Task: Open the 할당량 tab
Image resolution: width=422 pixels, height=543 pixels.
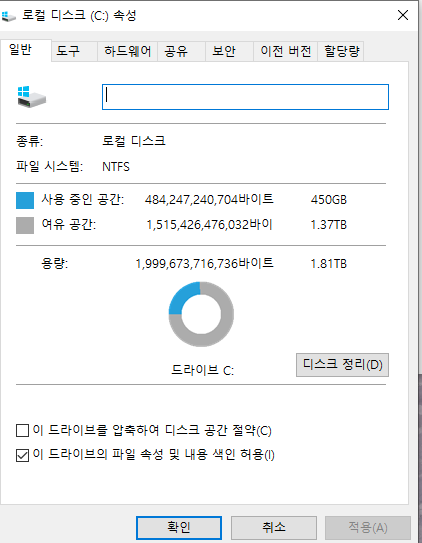Action: coord(341,52)
